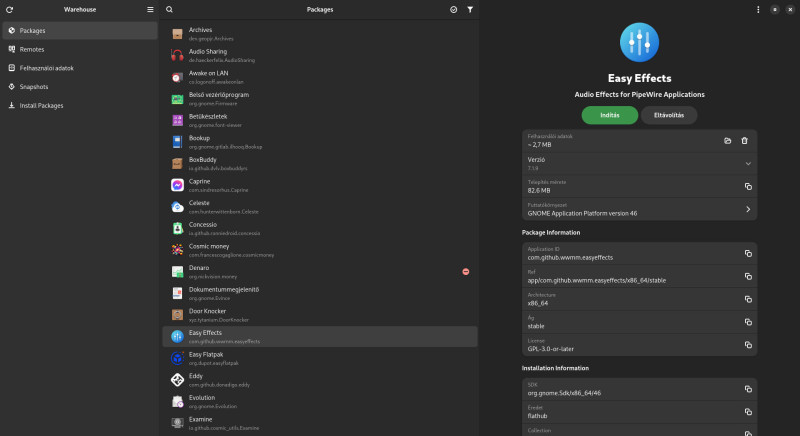The height and width of the screenshot is (436, 800).
Task: Click the large Easy Effects app icon
Action: tap(639, 42)
